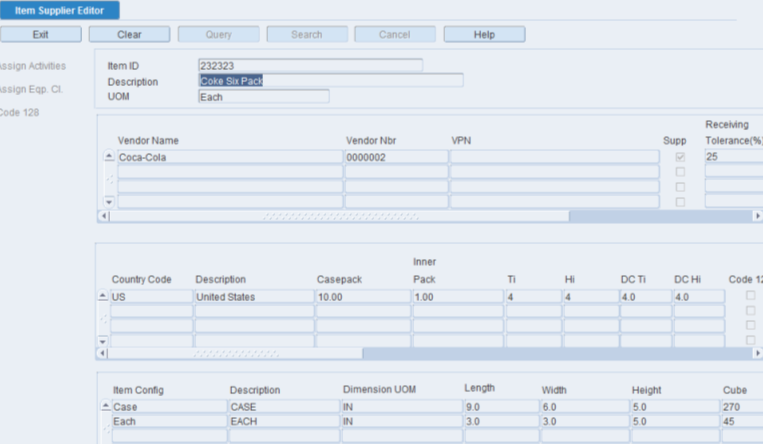The width and height of the screenshot is (764, 445).
Task: Open the Help button
Action: click(484, 35)
